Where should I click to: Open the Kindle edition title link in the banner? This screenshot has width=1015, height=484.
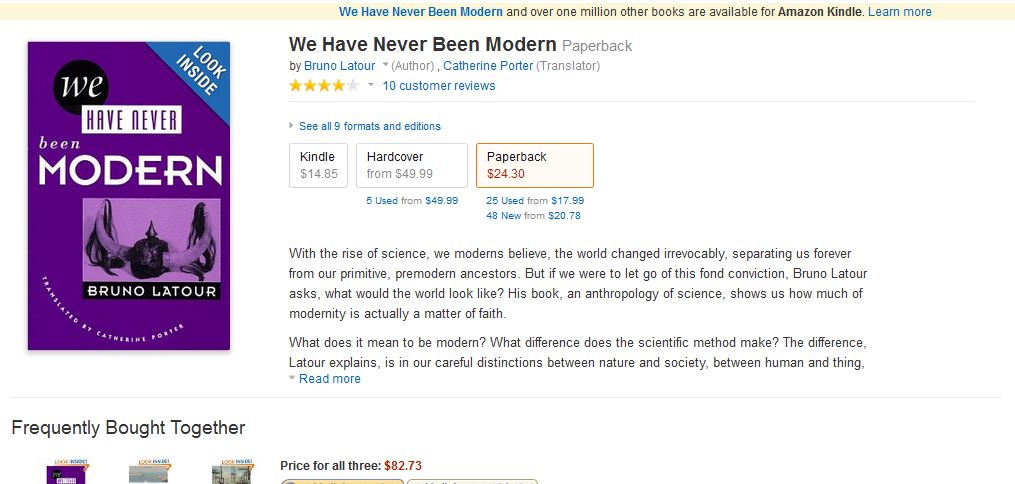(x=420, y=12)
